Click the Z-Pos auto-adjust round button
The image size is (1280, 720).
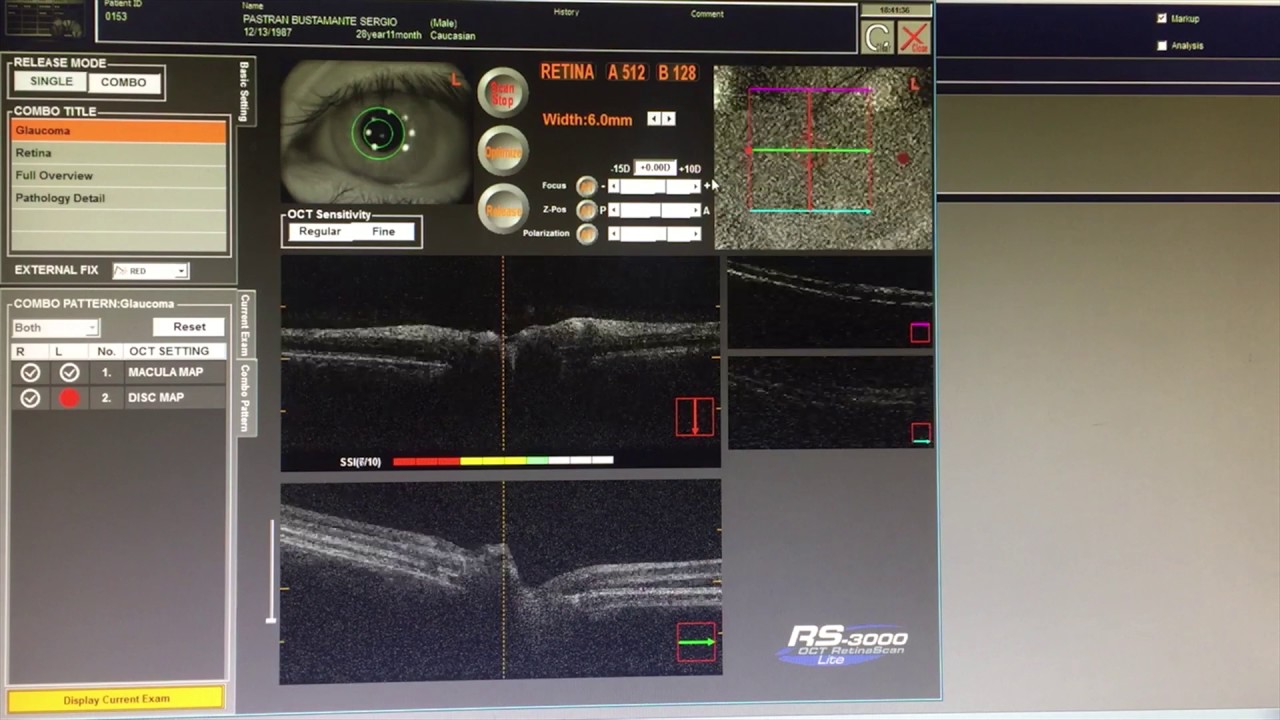tap(587, 210)
